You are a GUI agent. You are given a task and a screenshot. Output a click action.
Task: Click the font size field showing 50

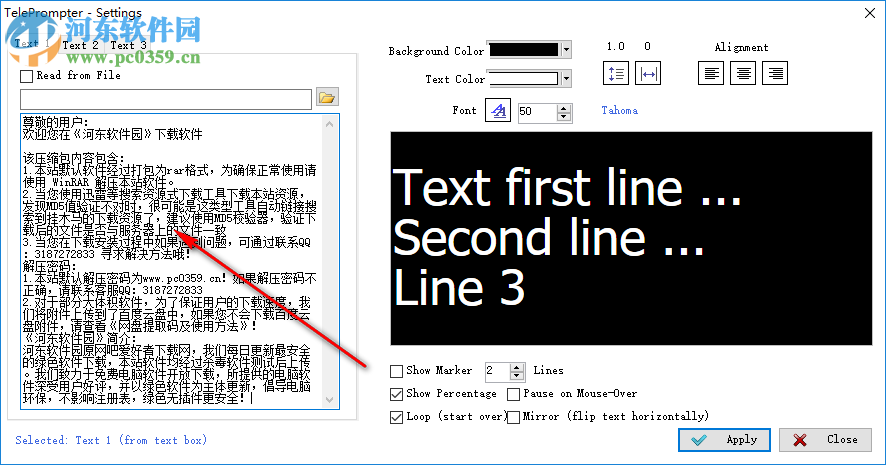[537, 112]
